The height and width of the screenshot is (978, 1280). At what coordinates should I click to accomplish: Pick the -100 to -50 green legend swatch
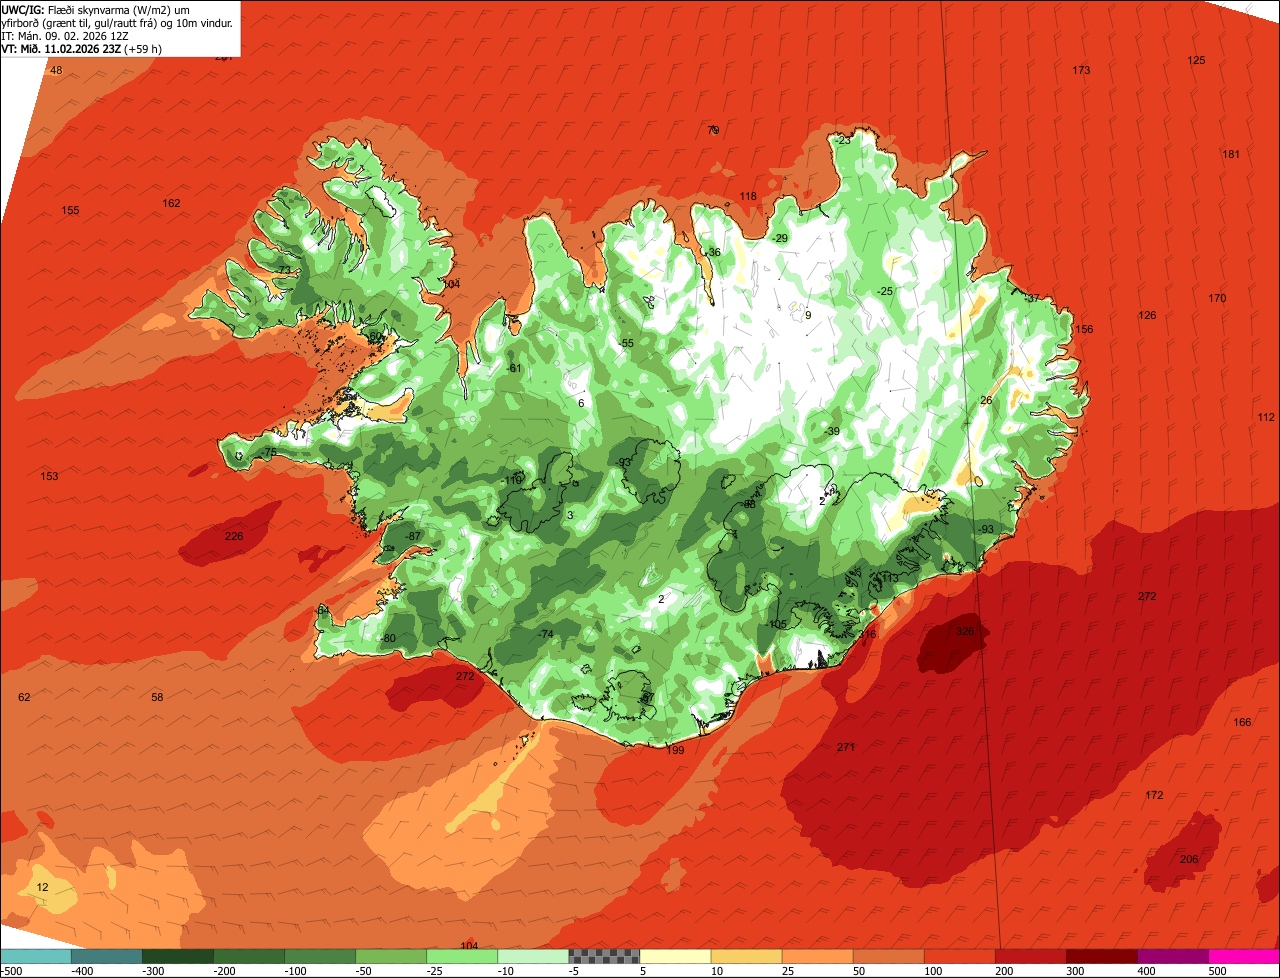tap(320, 956)
